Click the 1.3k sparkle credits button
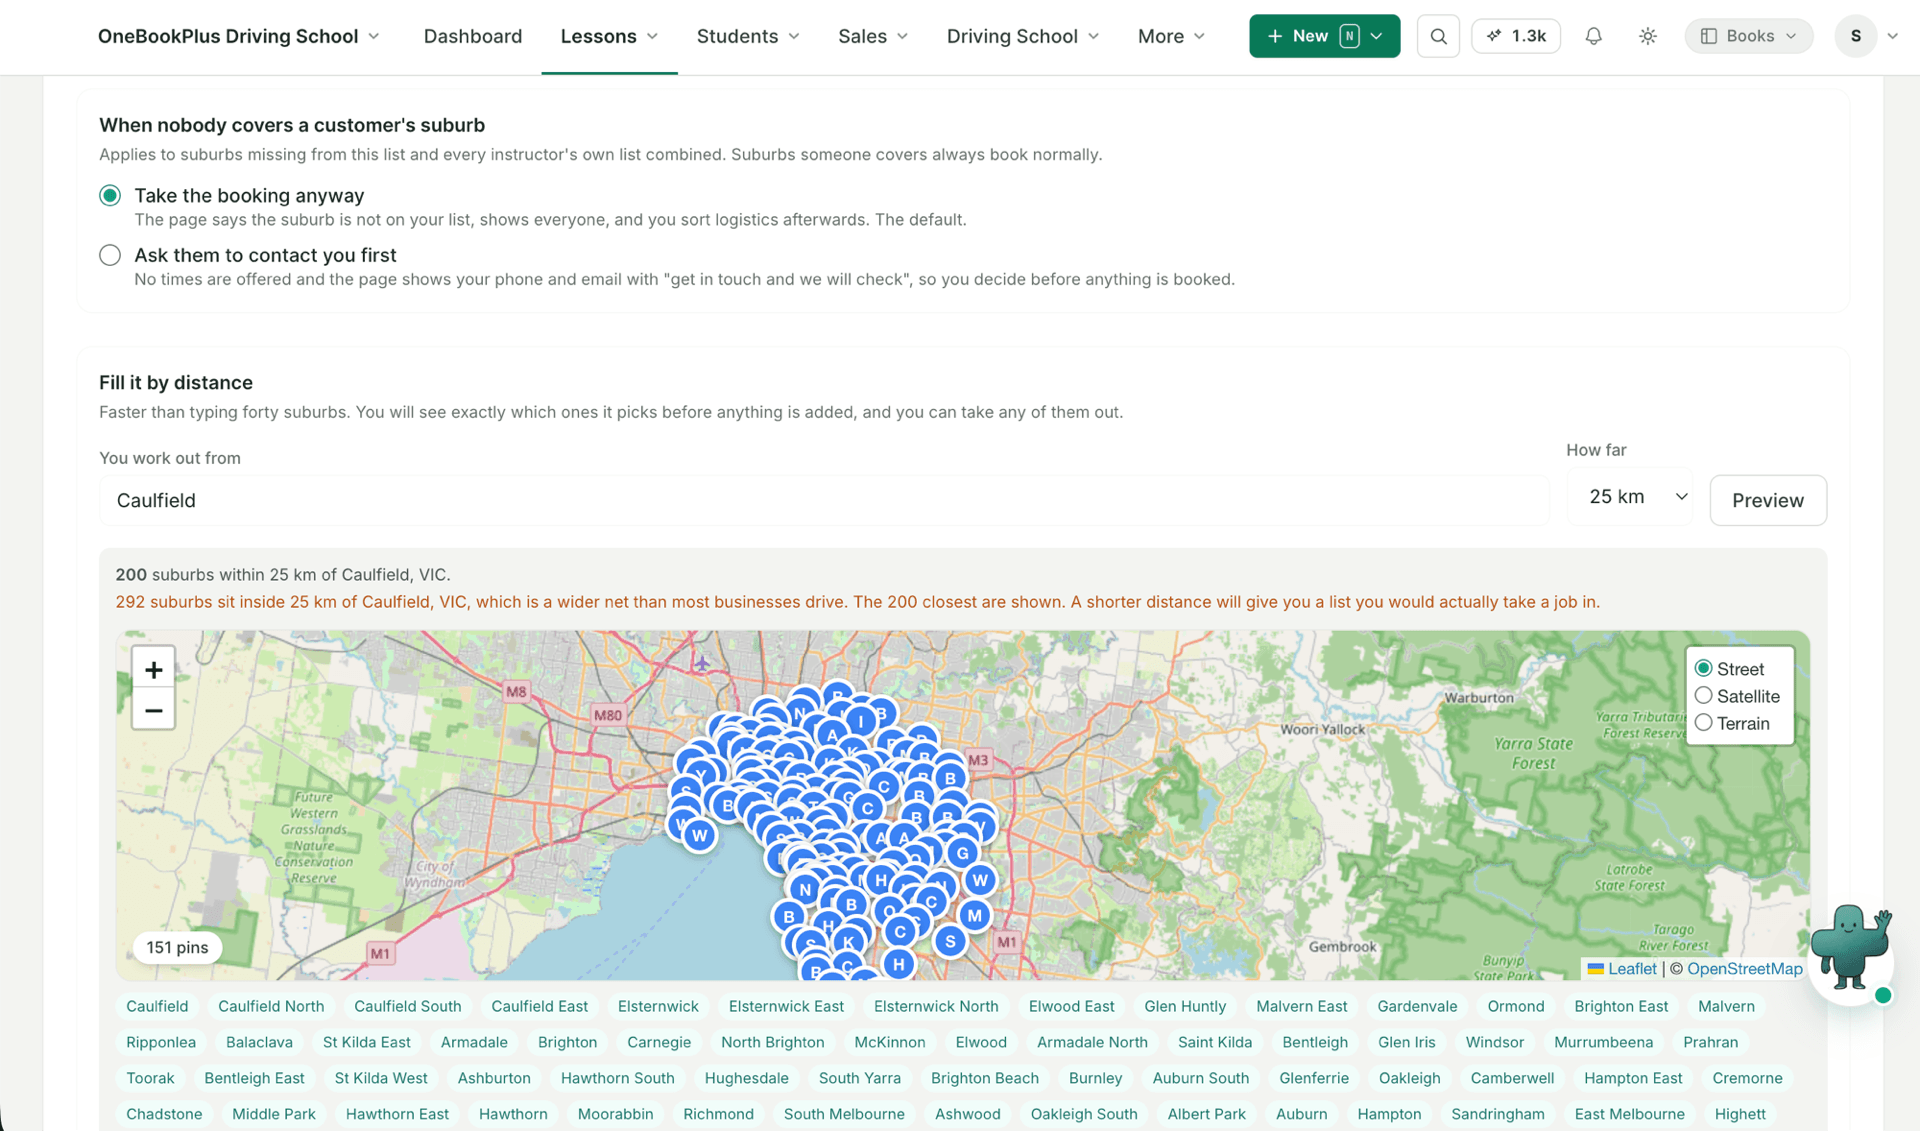Viewport: 1920px width, 1131px height. (1516, 36)
